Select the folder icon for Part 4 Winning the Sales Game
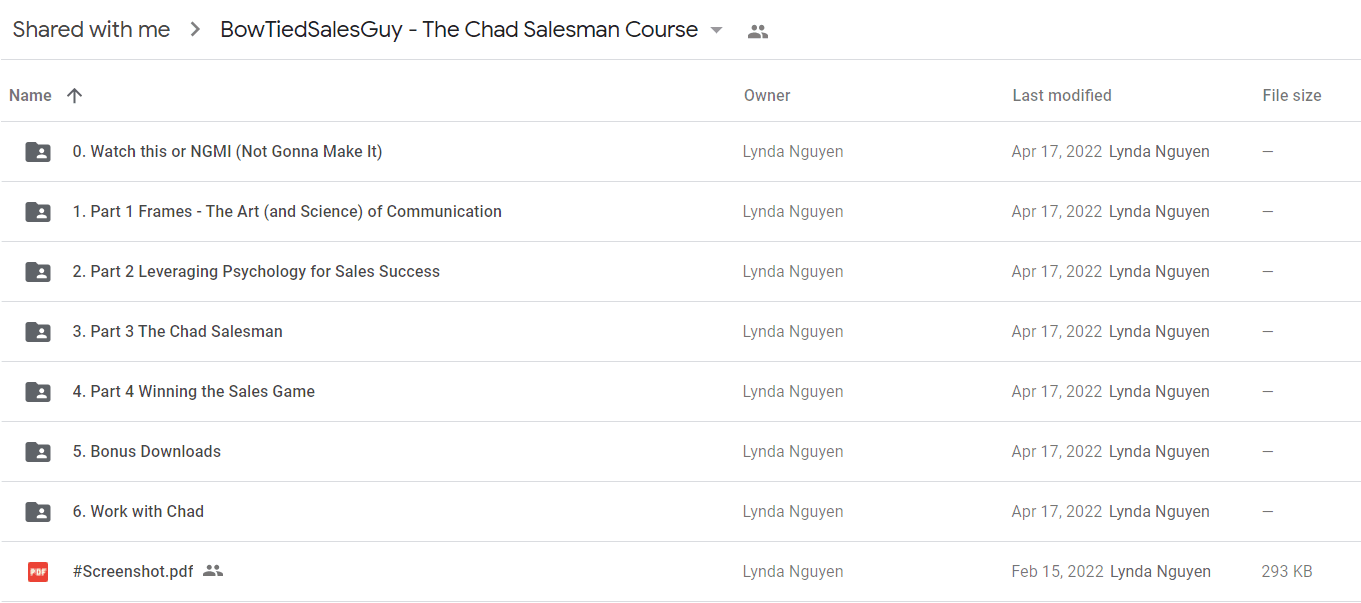This screenshot has width=1361, height=603. coord(38,392)
